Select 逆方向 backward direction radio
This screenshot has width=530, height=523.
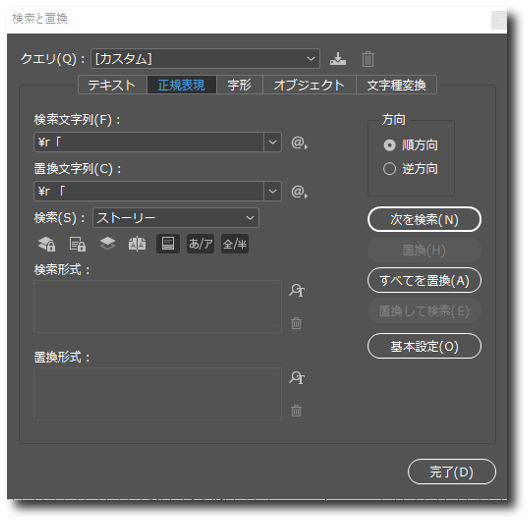[389, 169]
